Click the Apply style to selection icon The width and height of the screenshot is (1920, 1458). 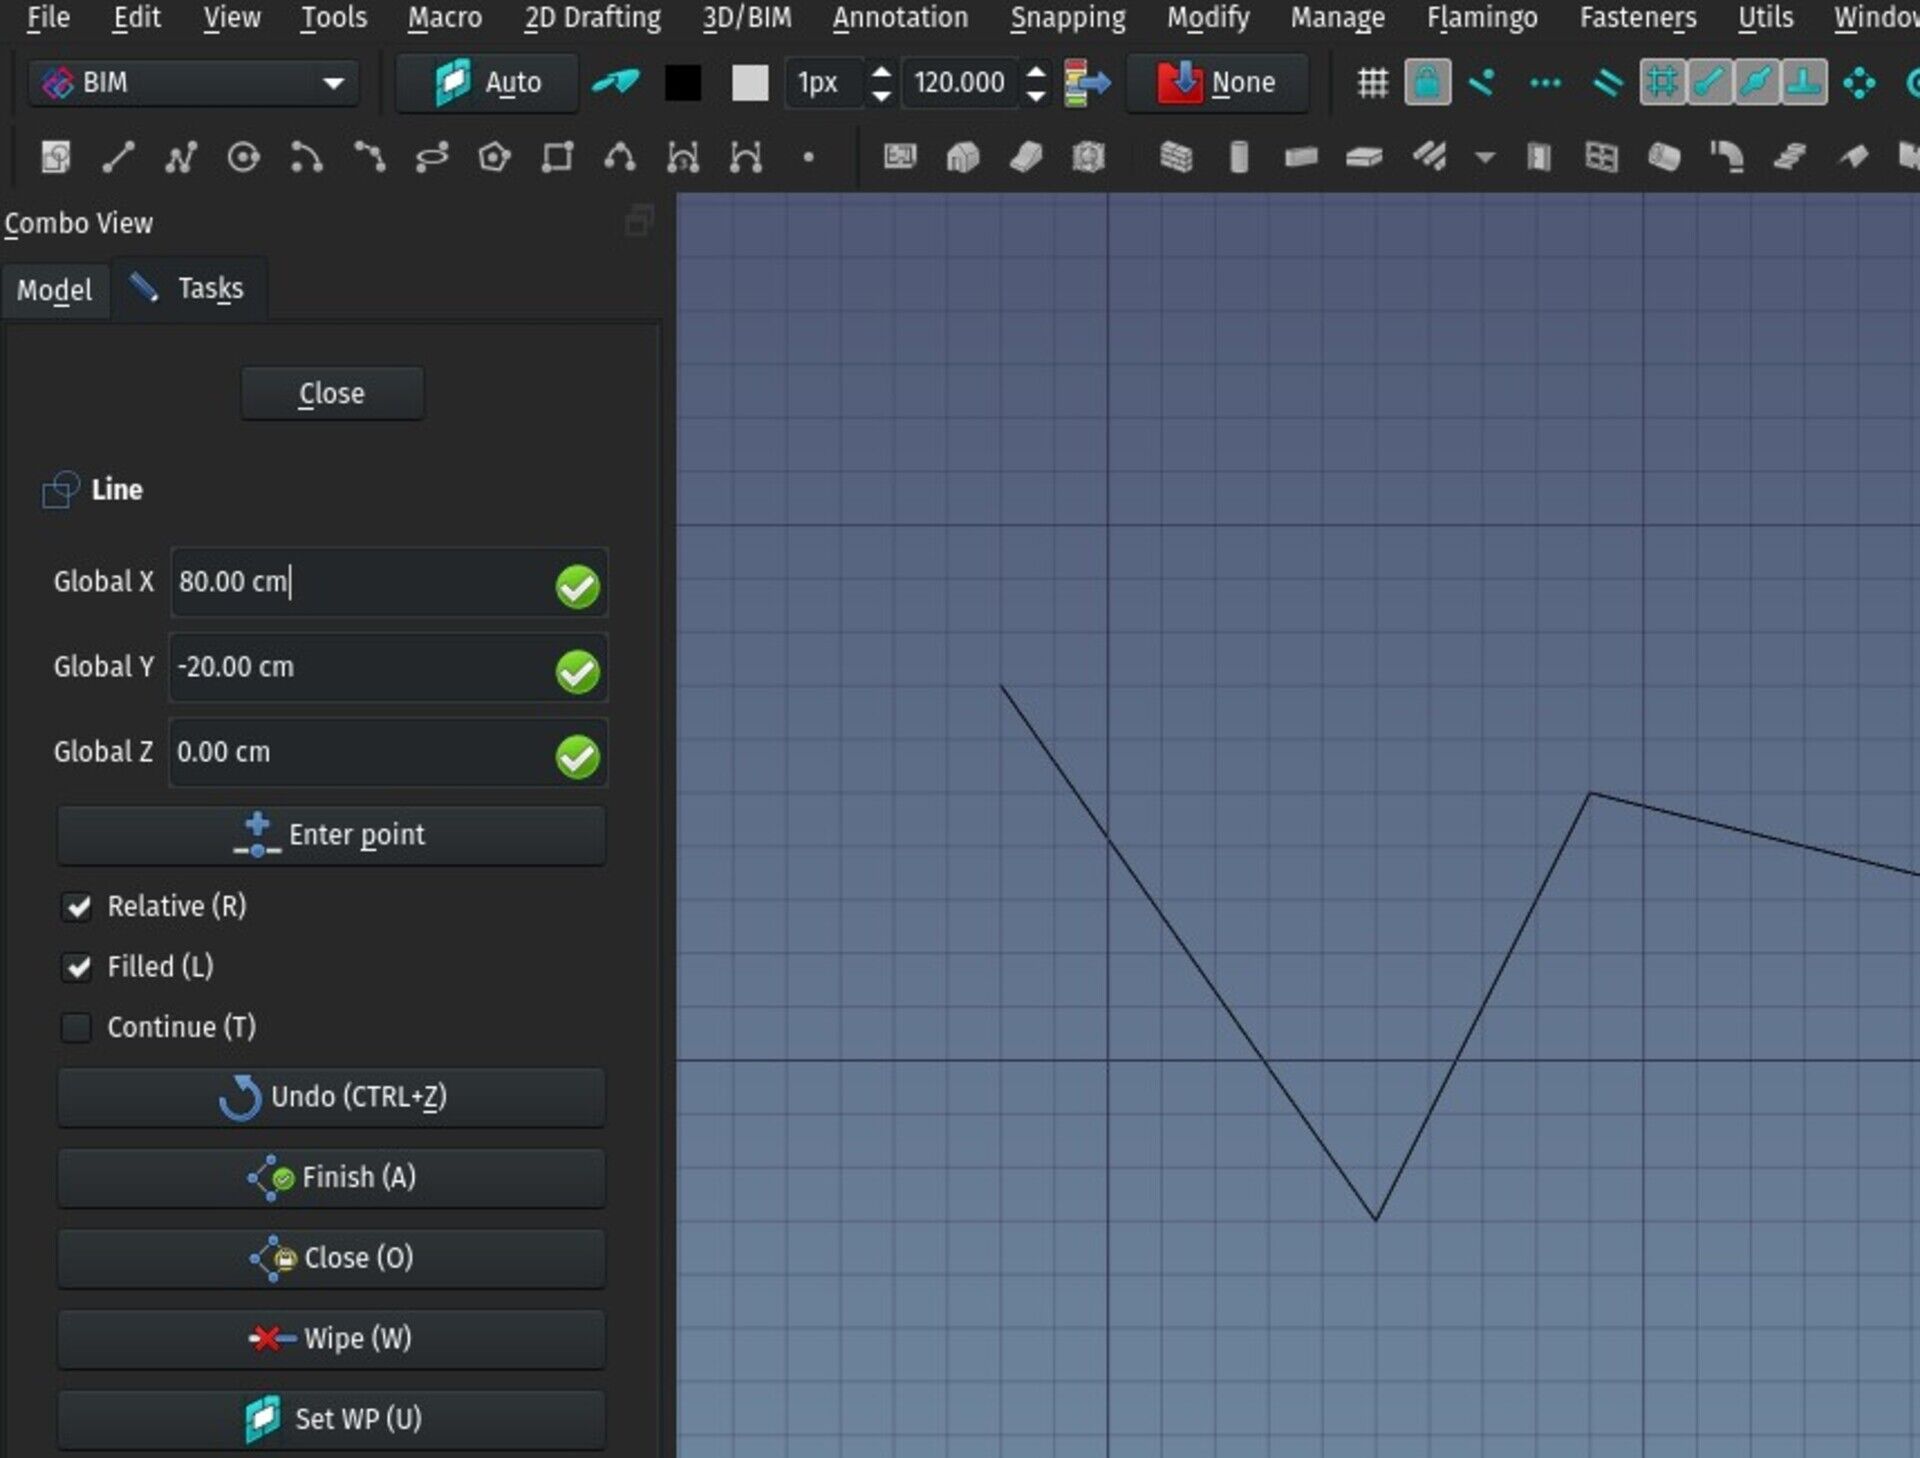pos(1087,83)
